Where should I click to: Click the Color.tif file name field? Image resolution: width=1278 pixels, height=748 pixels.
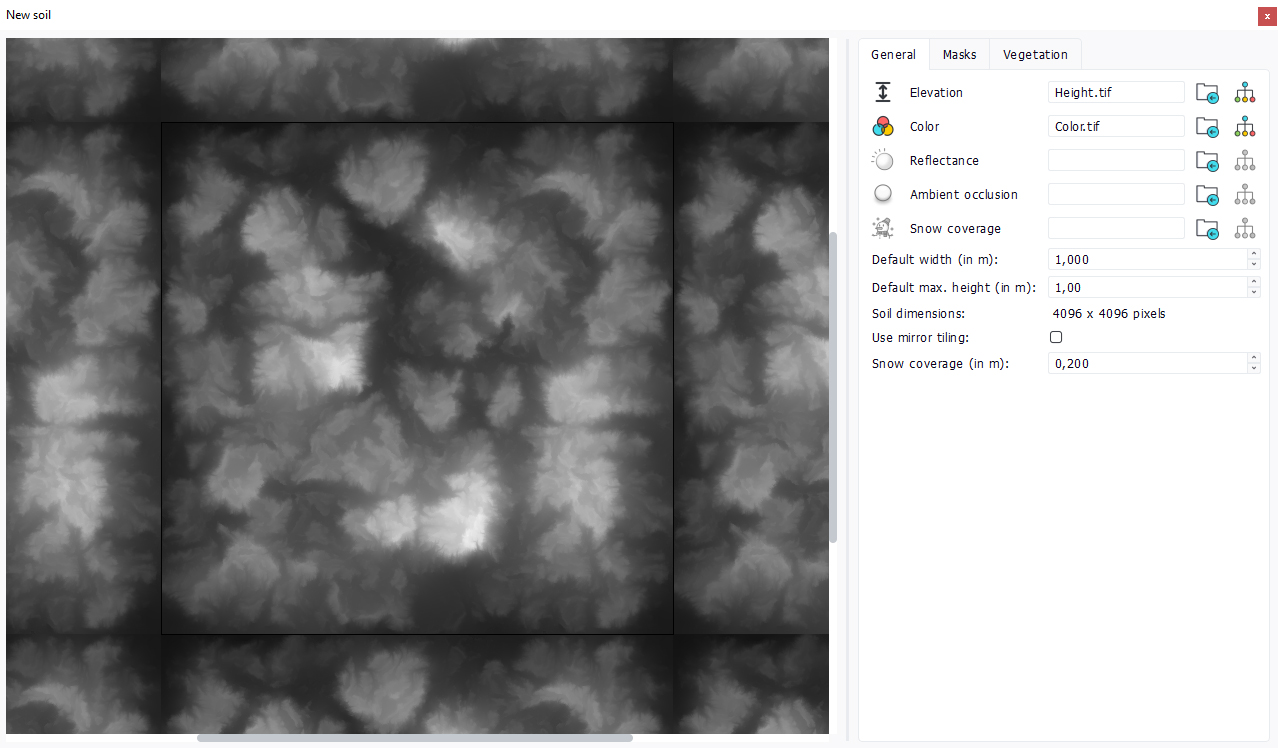coord(1115,127)
